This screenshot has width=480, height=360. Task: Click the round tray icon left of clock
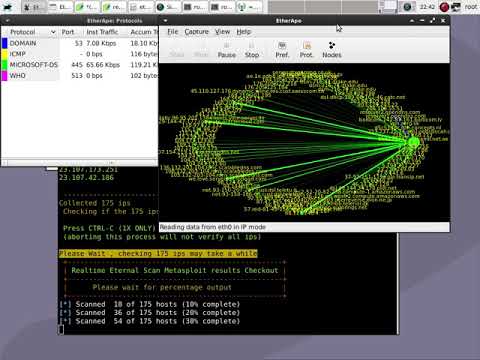407,7
